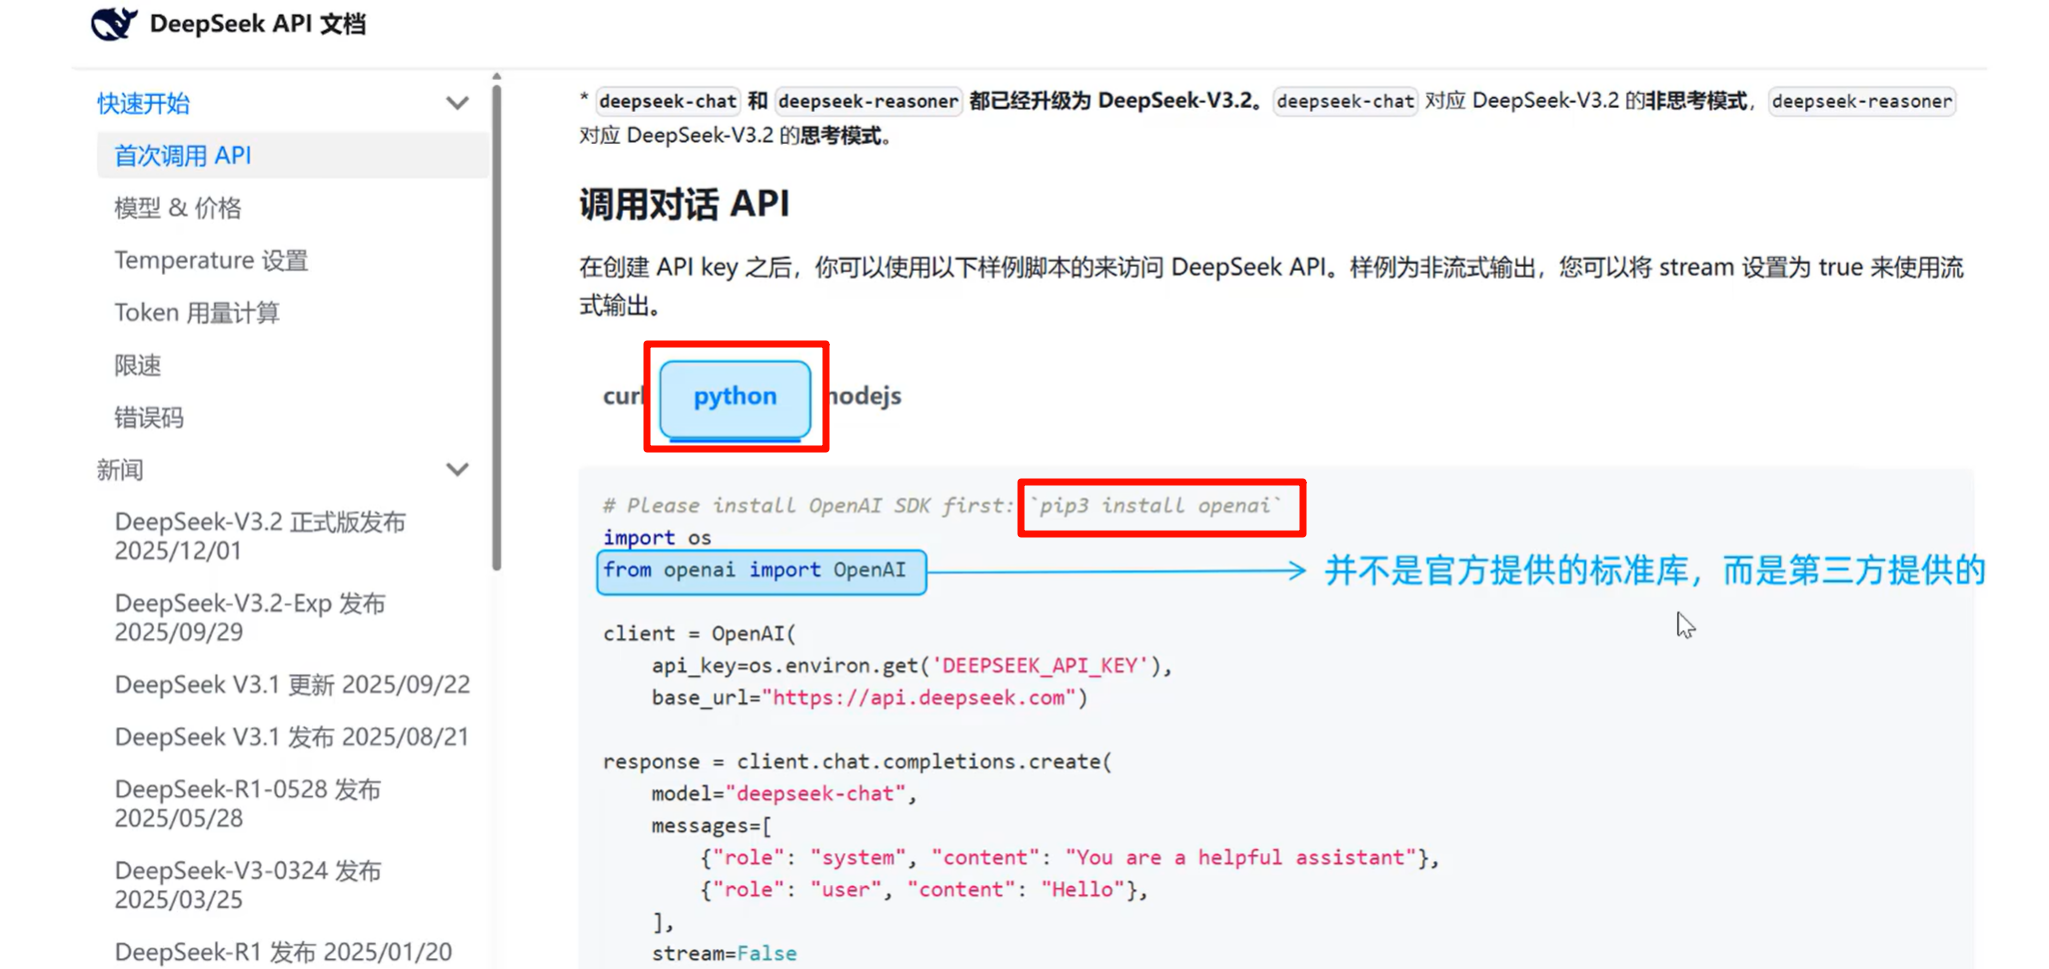Open Token 用量计算 page

197,312
